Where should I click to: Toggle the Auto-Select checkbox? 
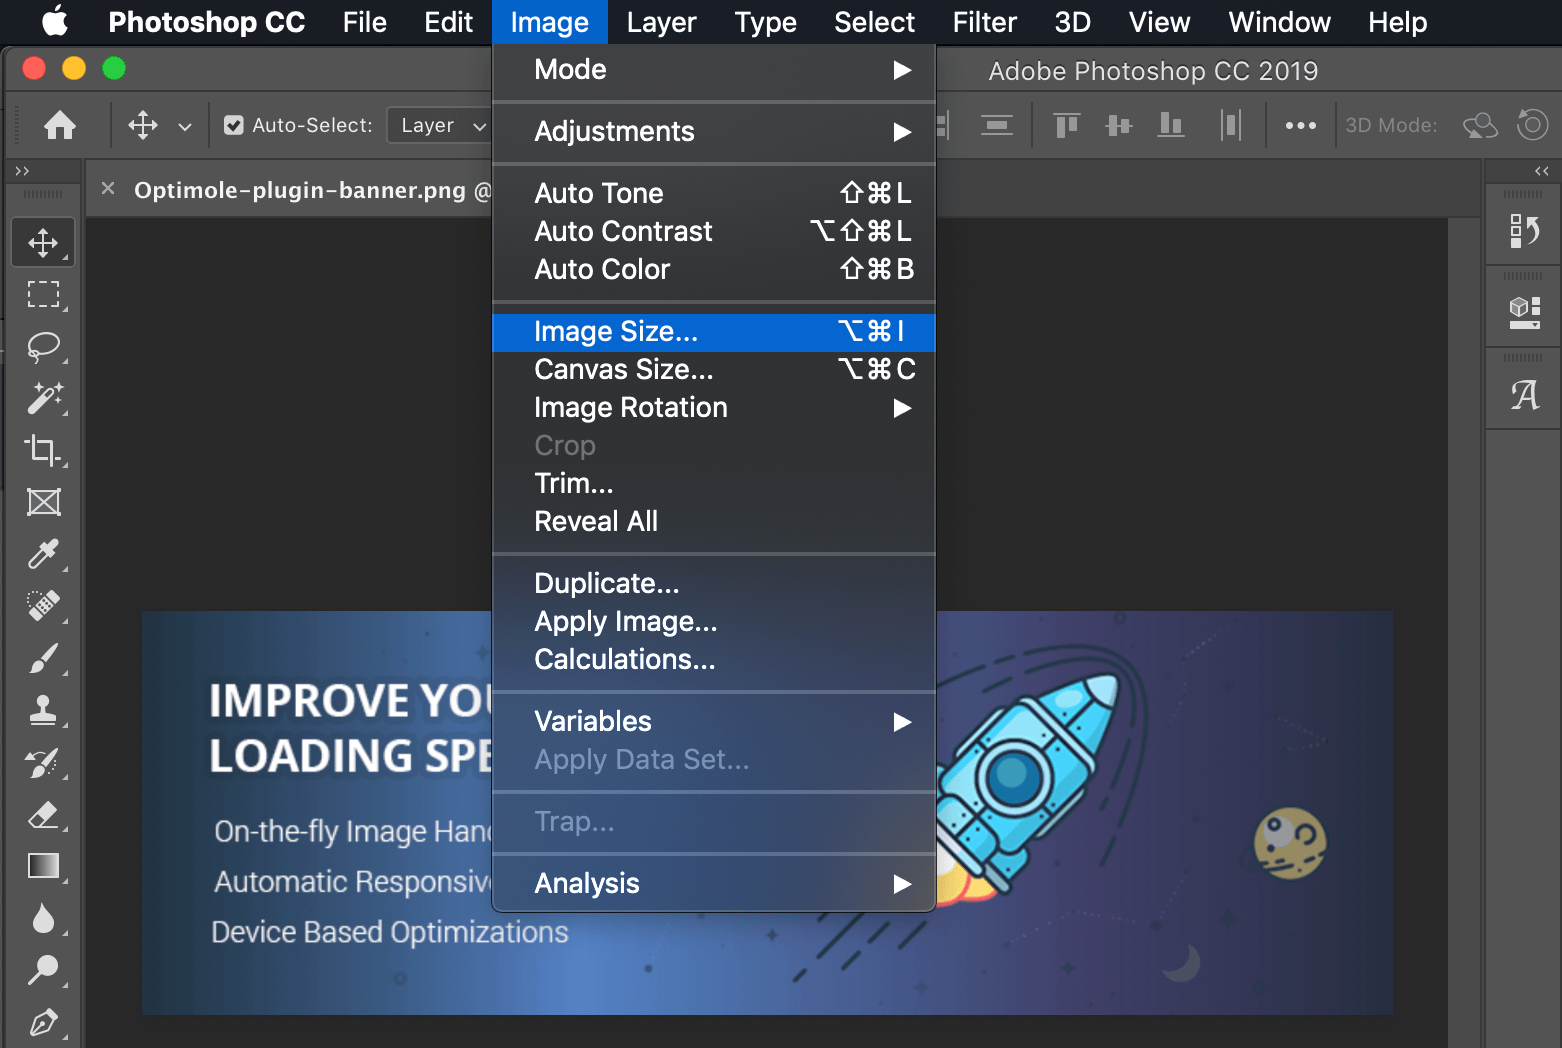(234, 125)
